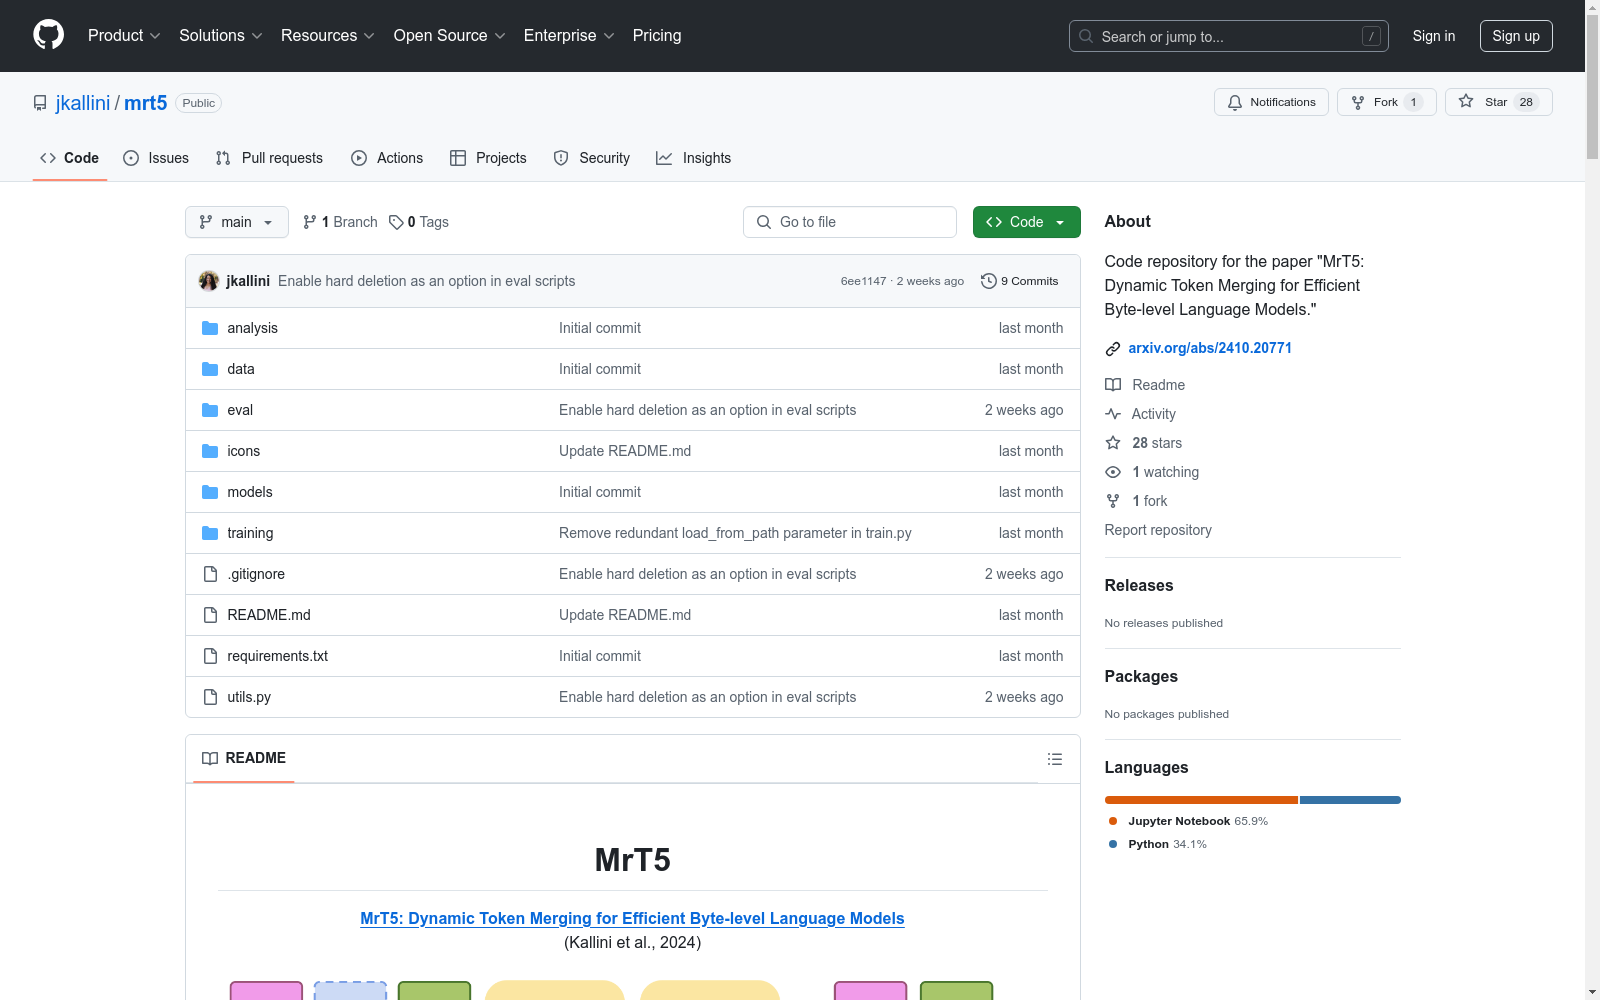Screen dimensions: 1600x1000
Task: Go to the Security tab
Action: (x=592, y=158)
